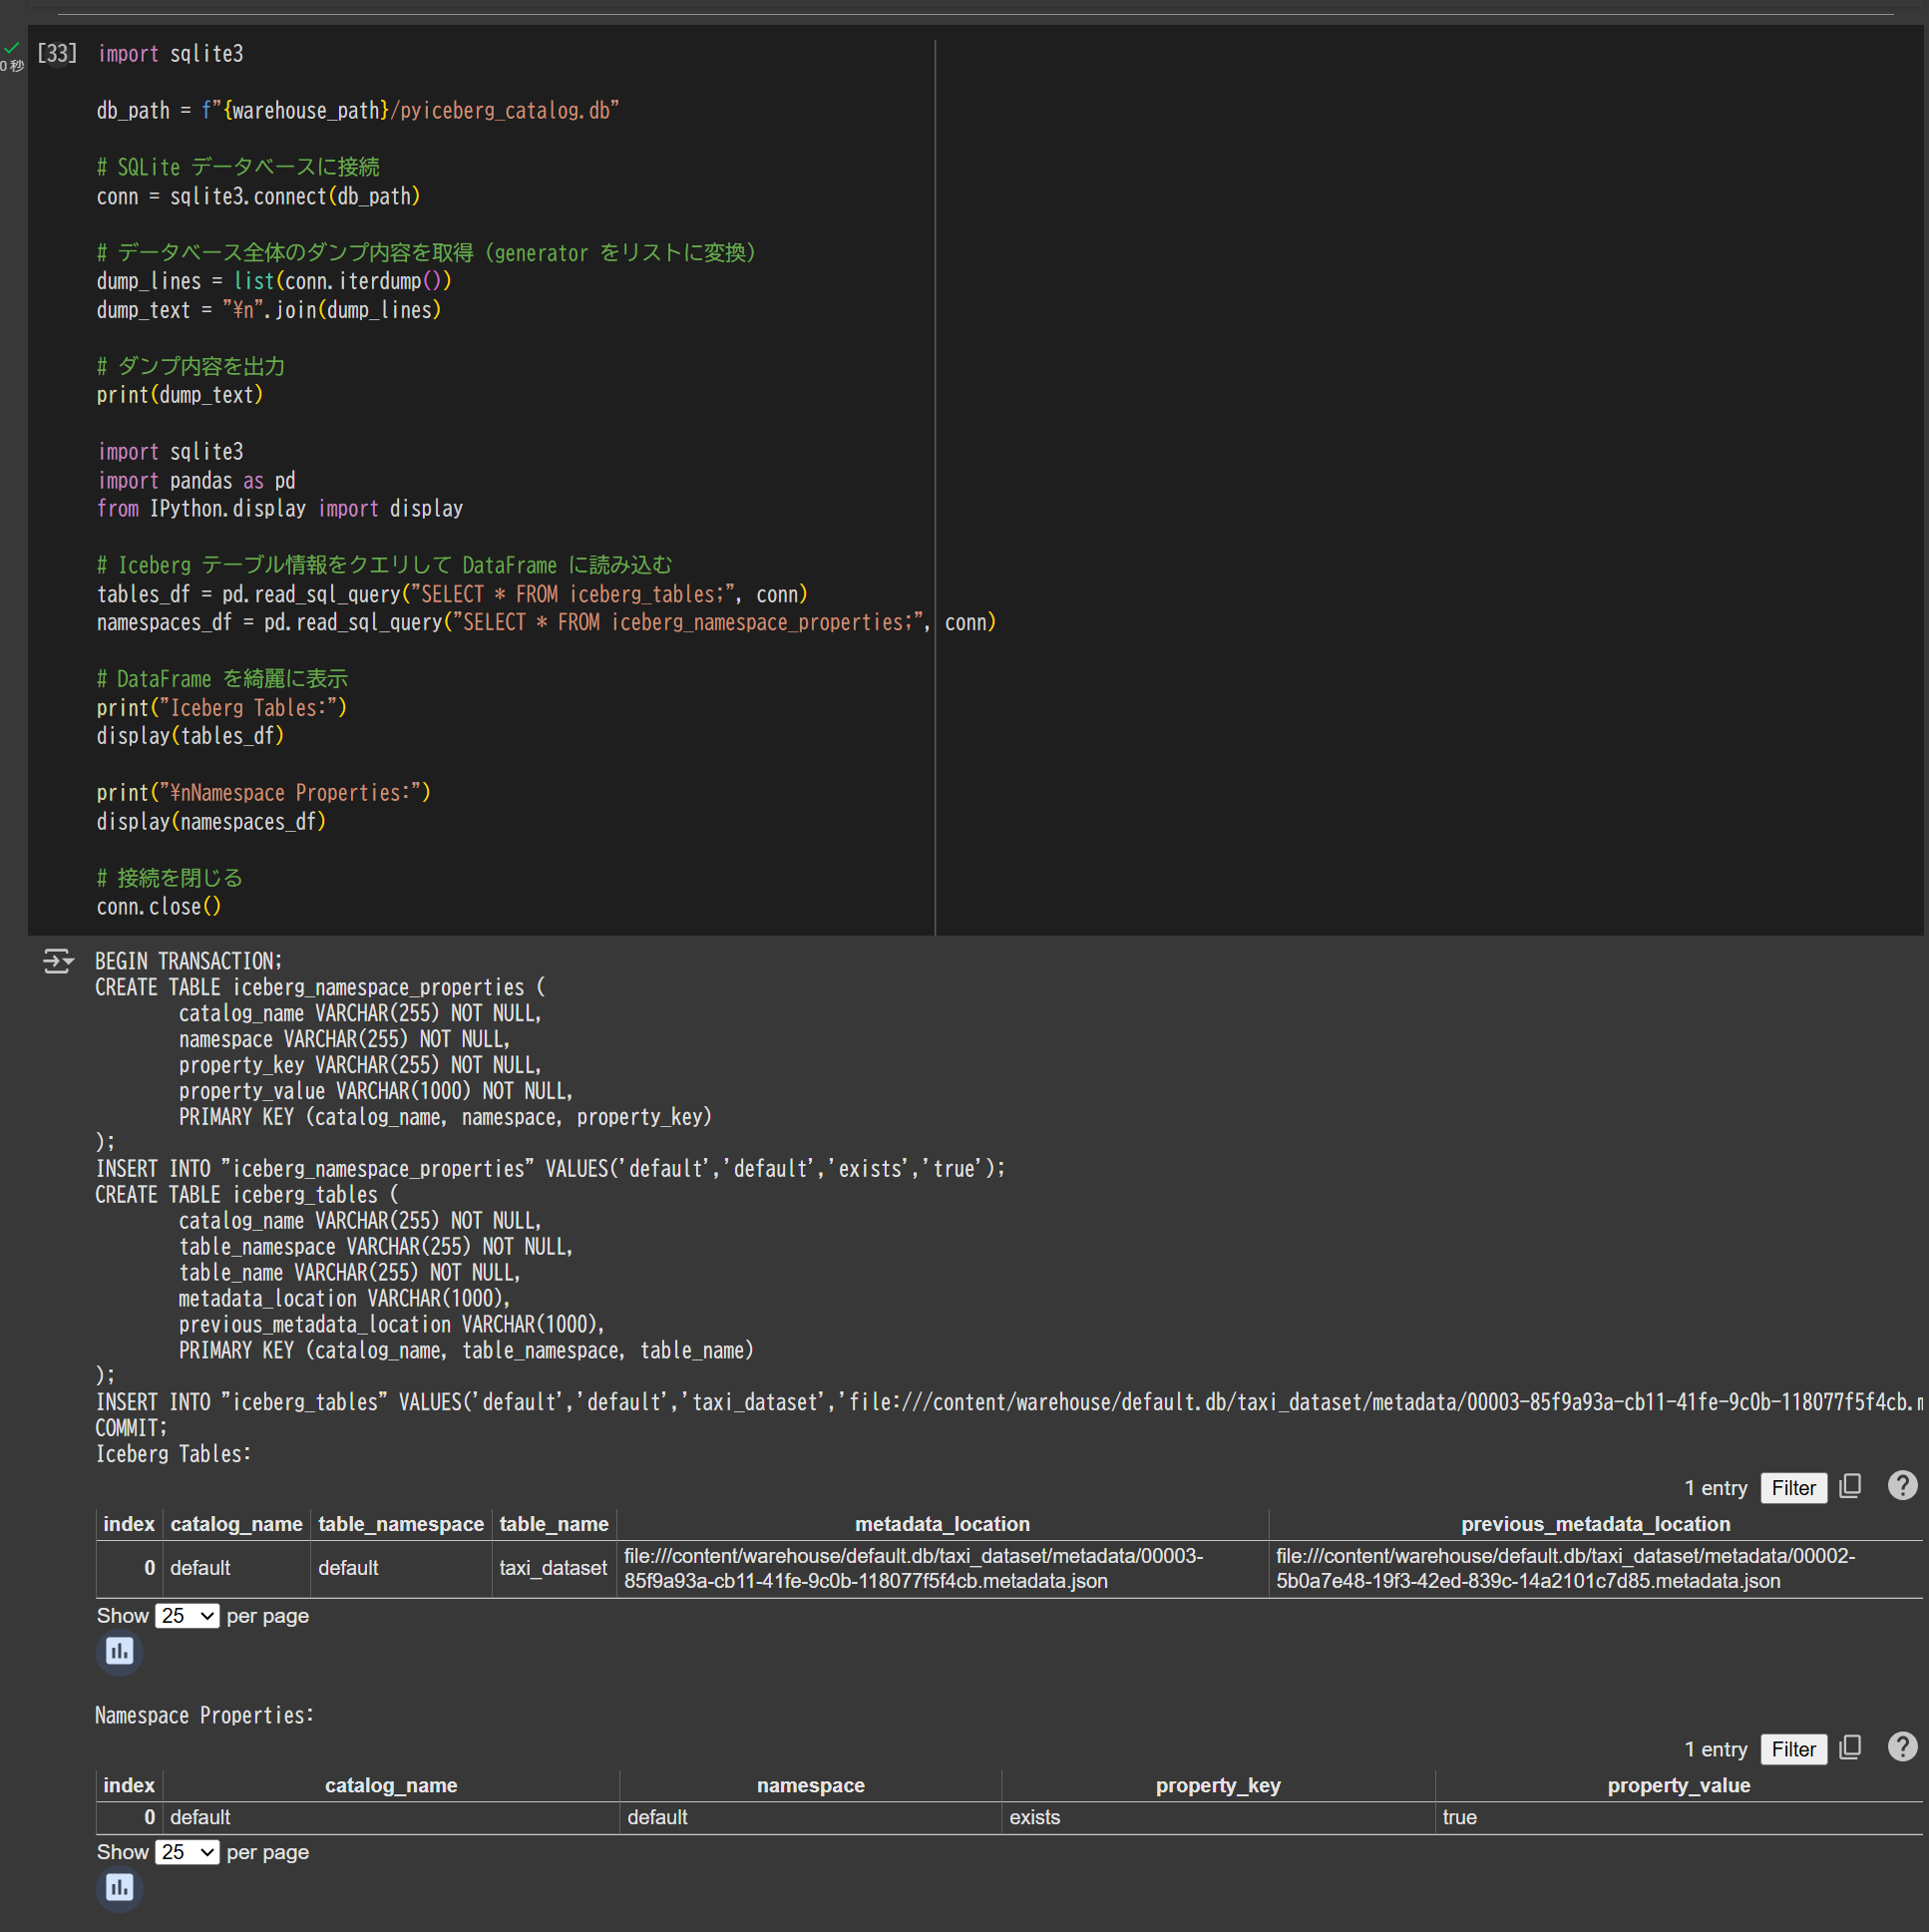
Task: Click the green execution checkmark on the cell
Action: point(13,47)
